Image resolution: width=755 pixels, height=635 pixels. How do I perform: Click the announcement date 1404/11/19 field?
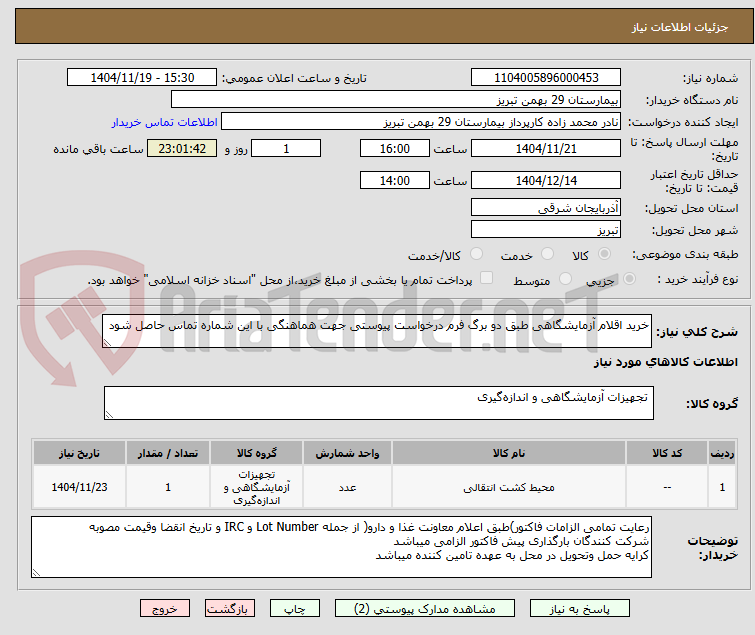142,78
